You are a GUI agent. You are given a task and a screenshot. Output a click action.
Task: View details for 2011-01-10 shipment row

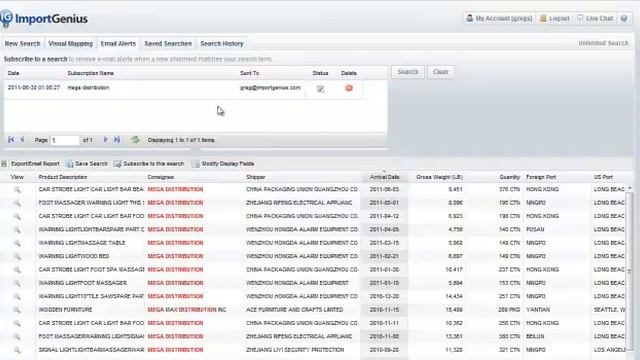17,283
